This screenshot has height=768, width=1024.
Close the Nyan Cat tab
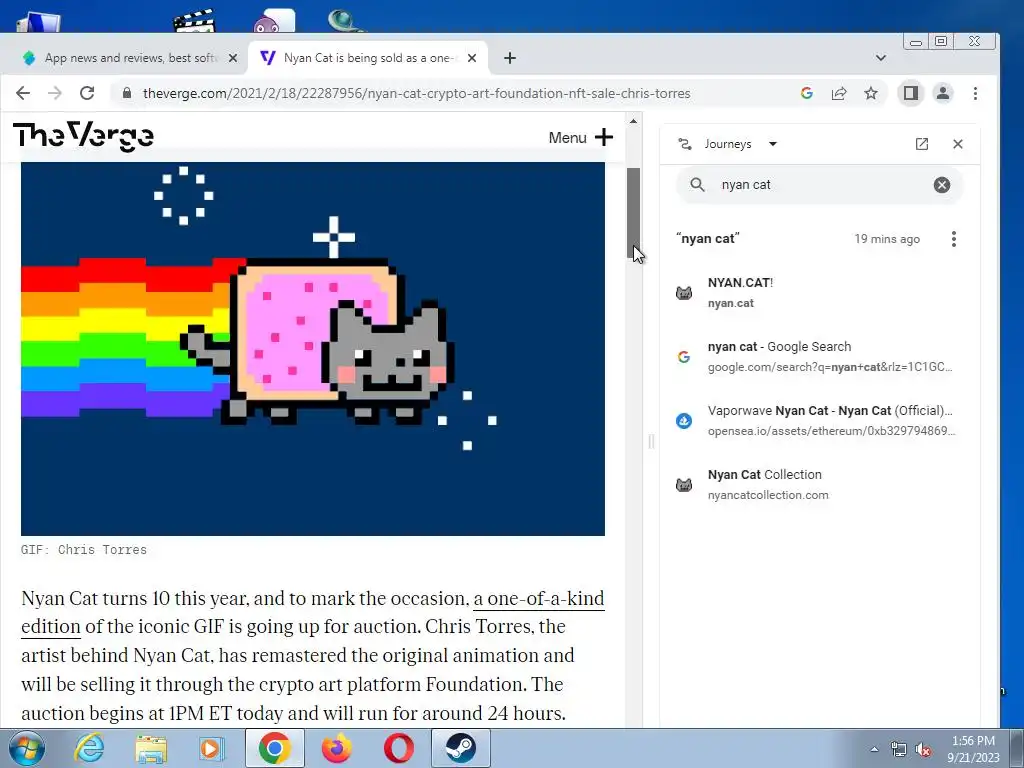point(472,58)
